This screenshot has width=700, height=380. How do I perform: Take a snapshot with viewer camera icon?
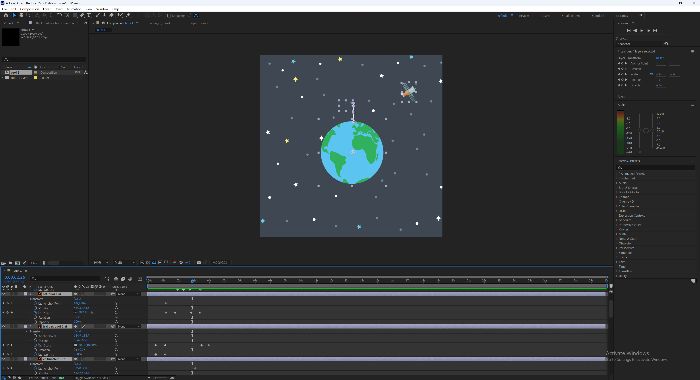point(199,263)
